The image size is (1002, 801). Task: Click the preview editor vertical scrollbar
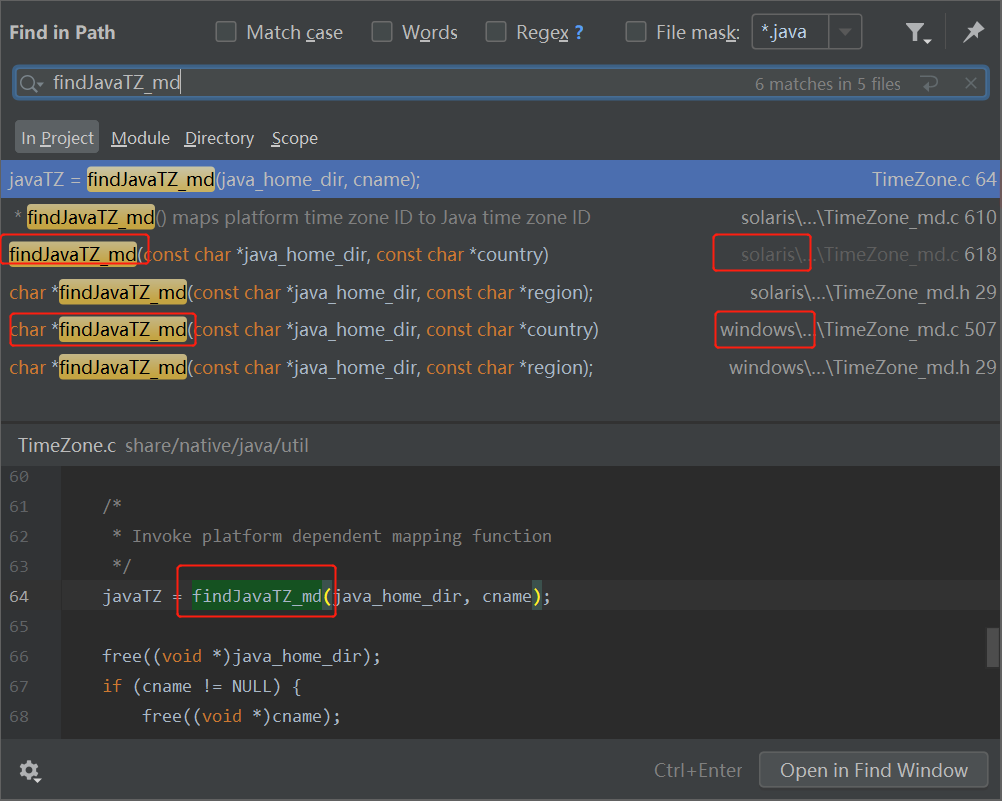(992, 647)
